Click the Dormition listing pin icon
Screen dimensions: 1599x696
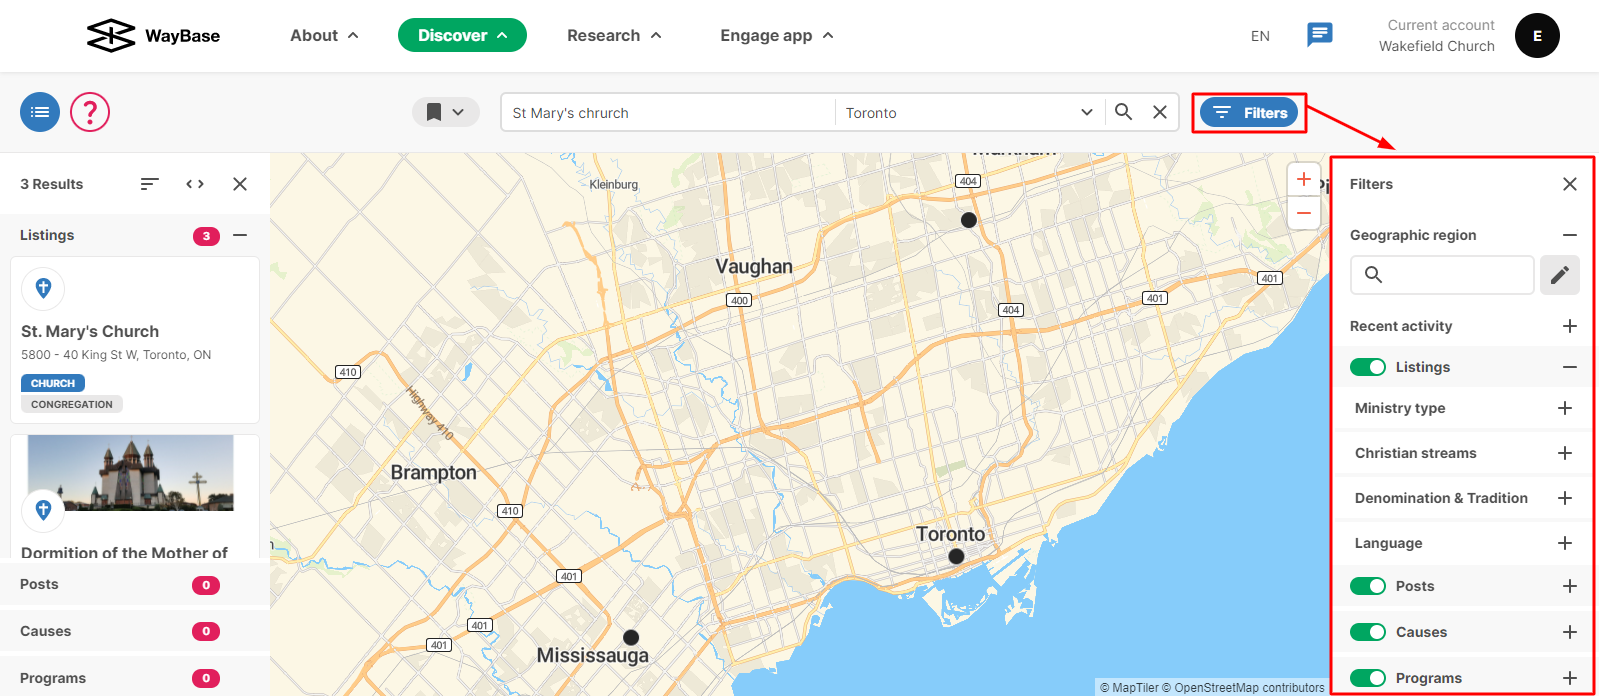click(43, 511)
